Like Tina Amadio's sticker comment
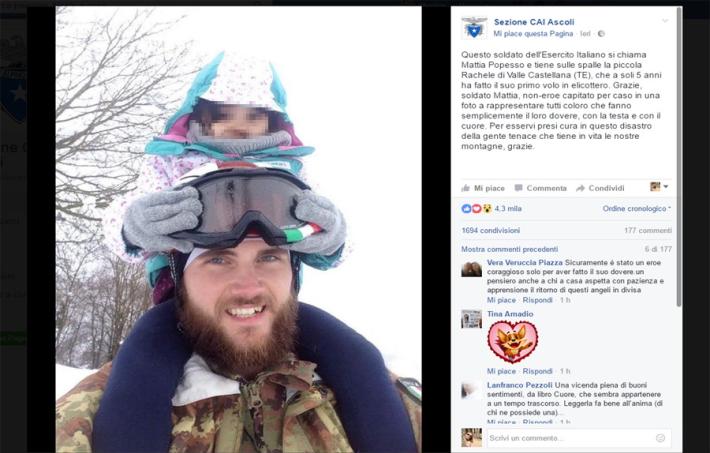This screenshot has width=710, height=453. tap(501, 371)
